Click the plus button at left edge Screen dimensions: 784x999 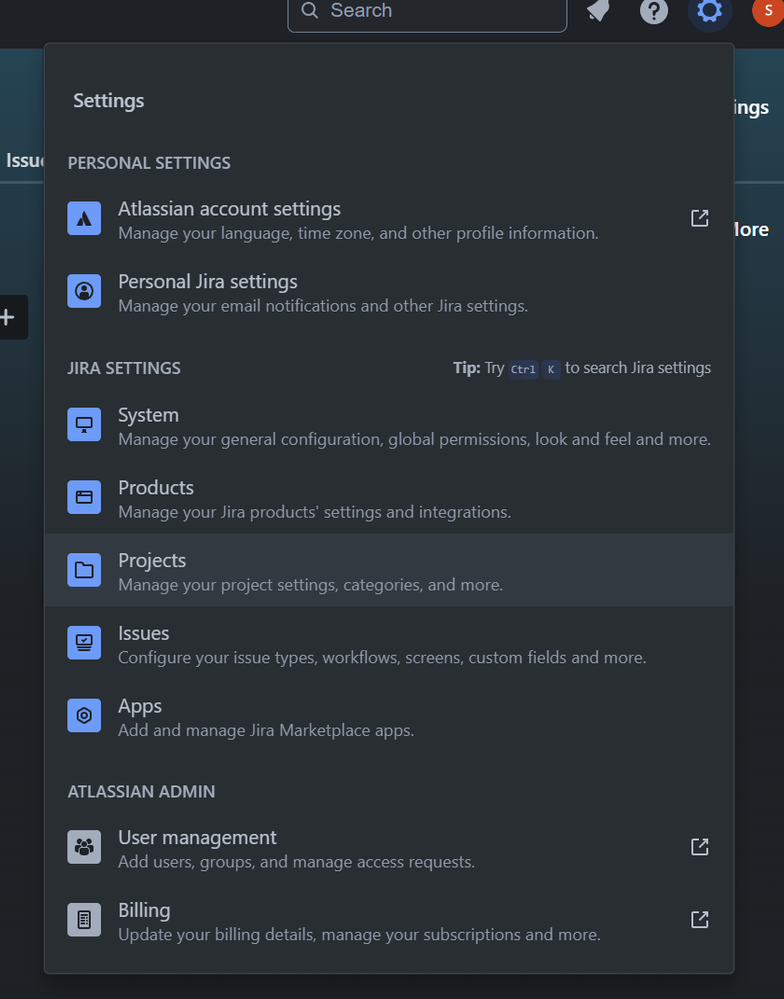pos(9,317)
